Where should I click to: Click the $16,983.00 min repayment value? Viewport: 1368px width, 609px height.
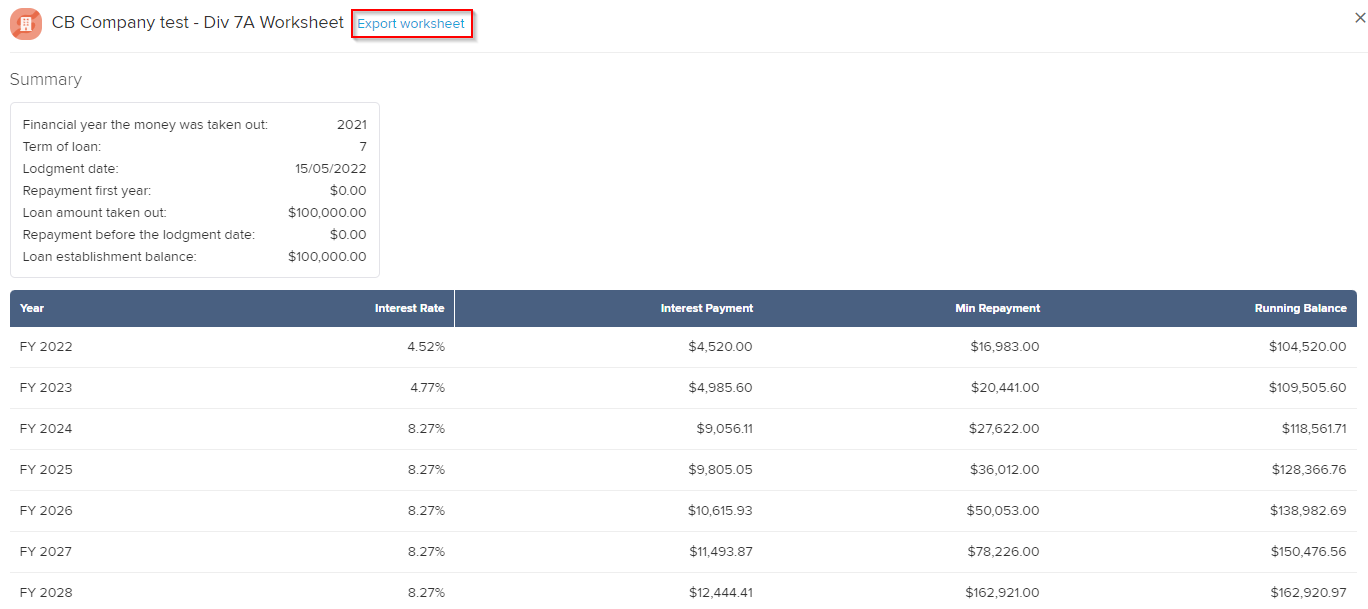tap(1004, 347)
